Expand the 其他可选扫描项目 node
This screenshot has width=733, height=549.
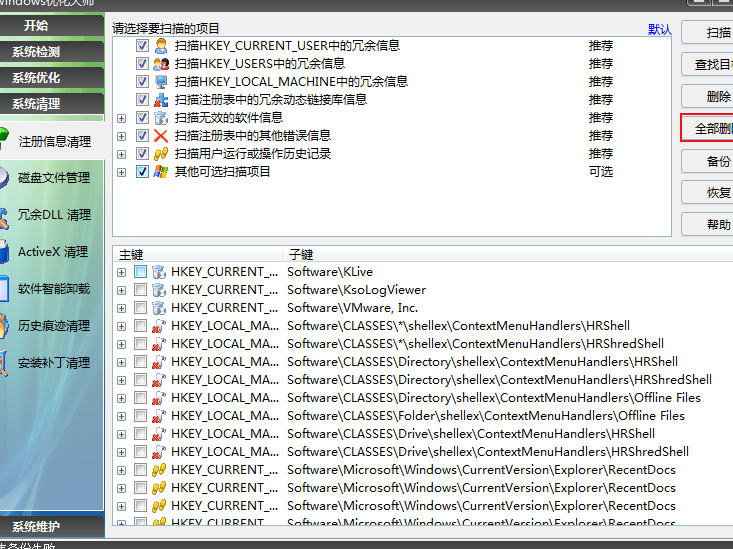122,172
